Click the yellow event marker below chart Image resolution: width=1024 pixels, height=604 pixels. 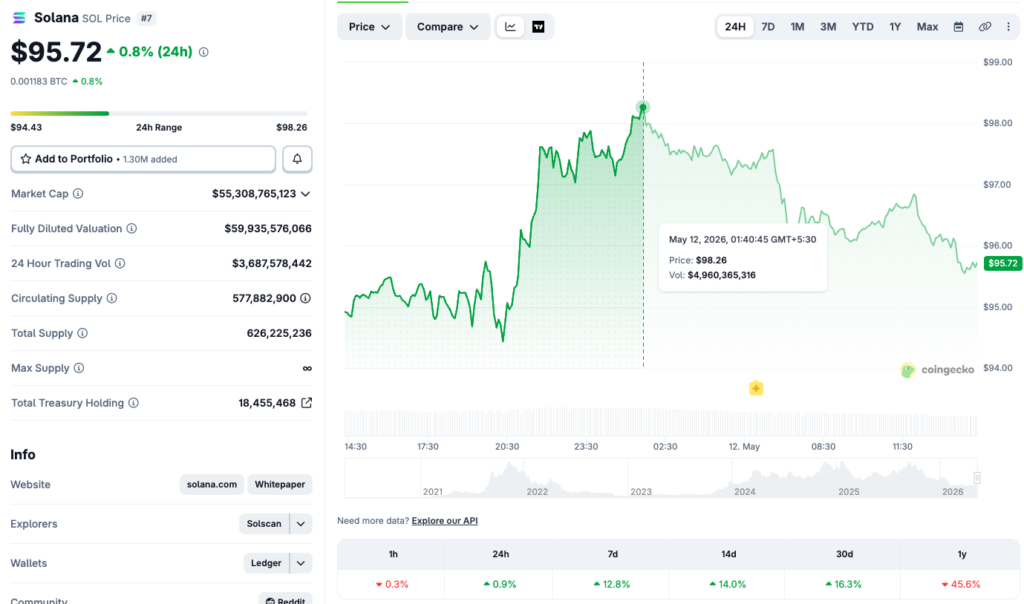coord(756,389)
